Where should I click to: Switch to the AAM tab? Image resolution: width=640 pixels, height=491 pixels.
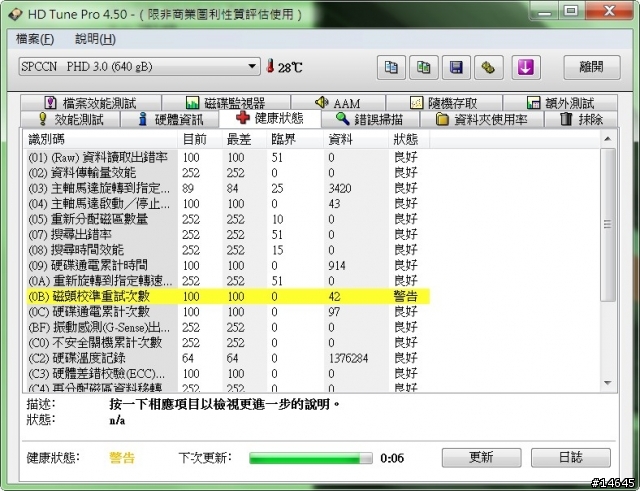click(338, 102)
